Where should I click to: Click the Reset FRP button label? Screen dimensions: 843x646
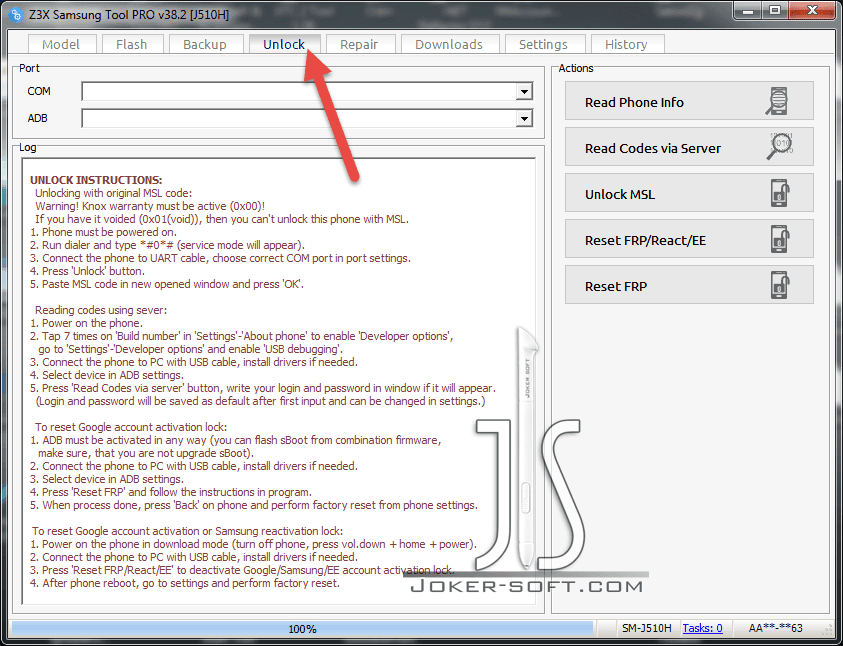(616, 286)
